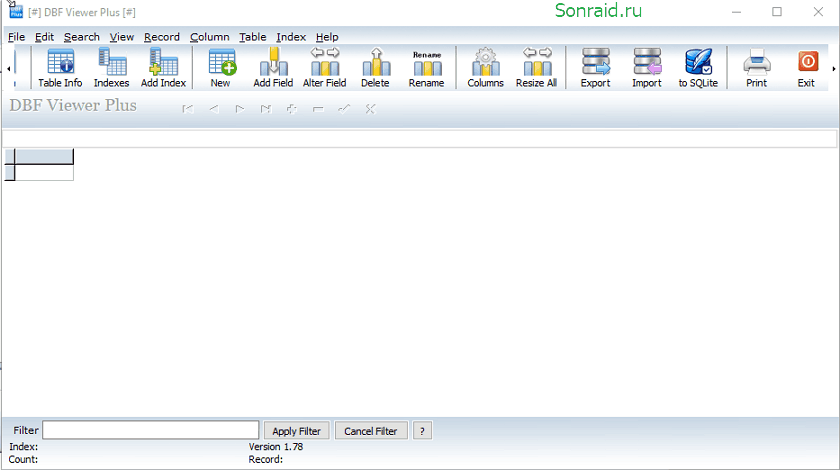This screenshot has height=470, width=840.
Task: Go to the previous record
Action: 214,109
